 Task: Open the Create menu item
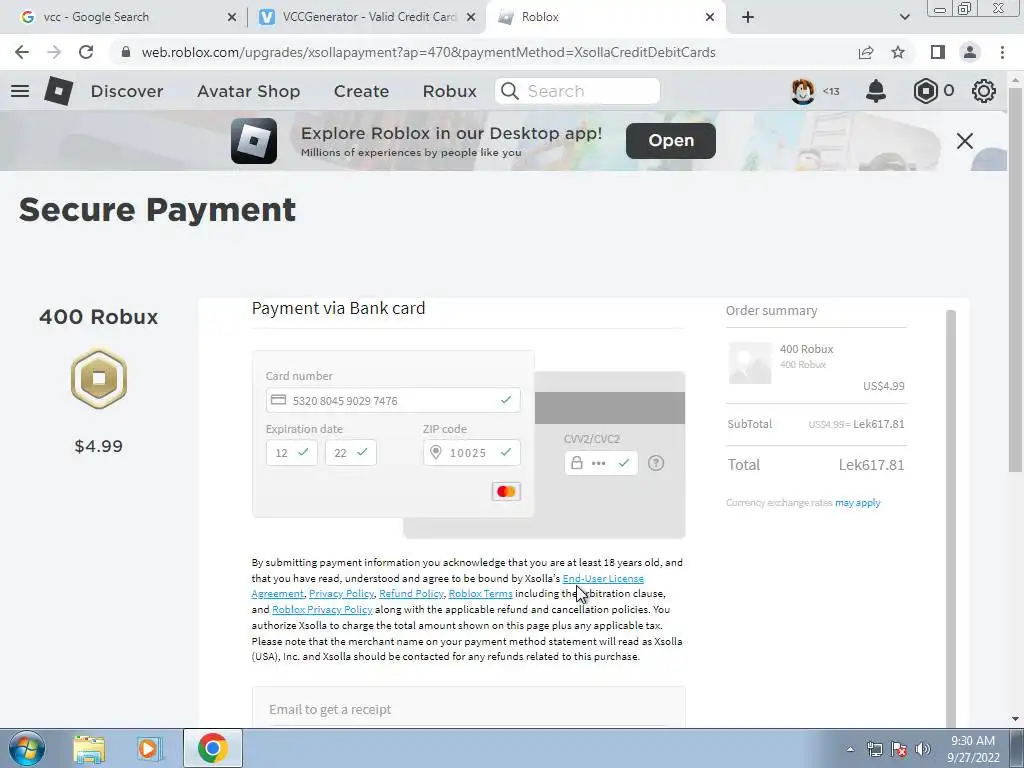361,91
